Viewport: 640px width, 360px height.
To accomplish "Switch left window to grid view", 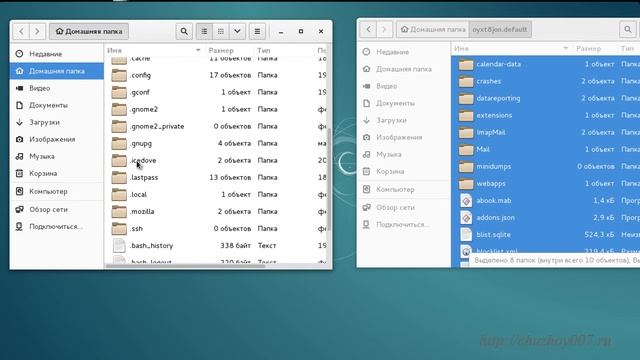I will coord(221,31).
